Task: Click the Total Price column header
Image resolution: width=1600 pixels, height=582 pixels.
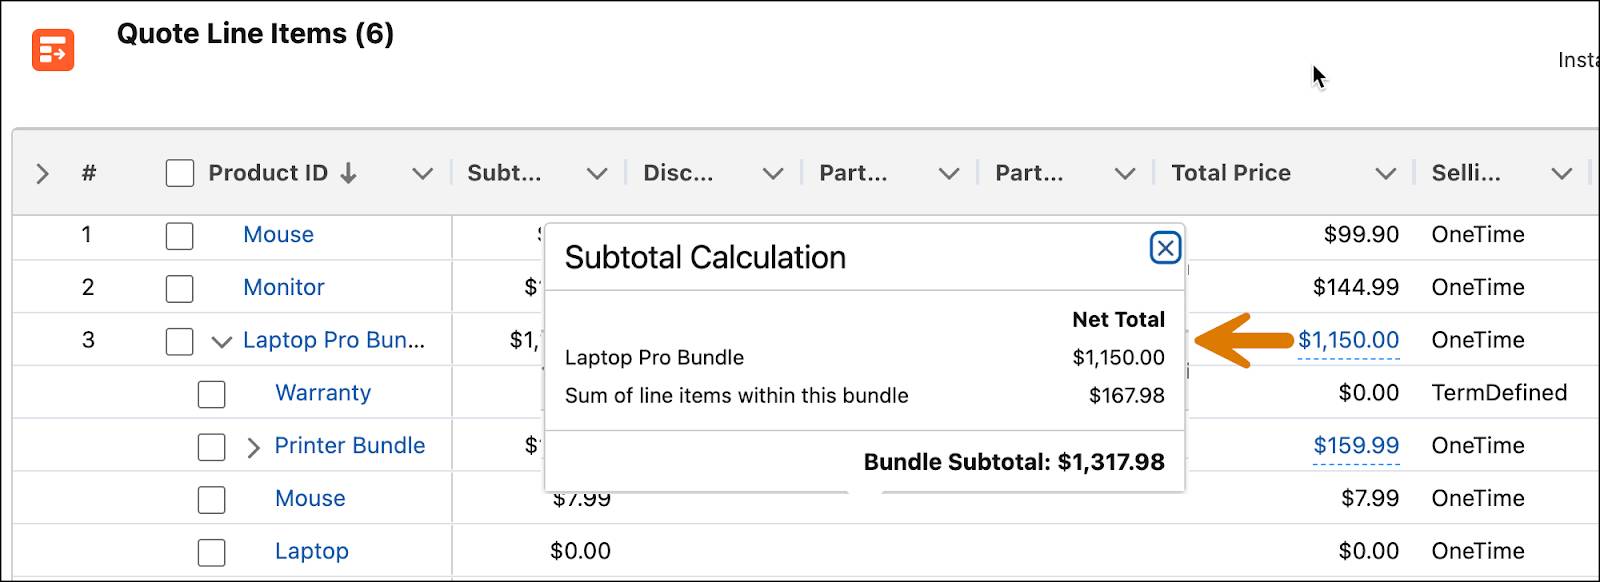Action: [x=1231, y=173]
